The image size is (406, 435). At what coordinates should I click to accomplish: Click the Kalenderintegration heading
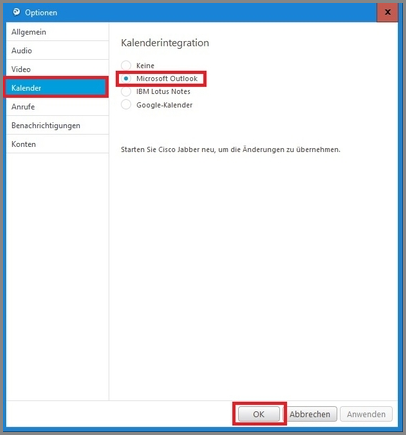[x=165, y=43]
